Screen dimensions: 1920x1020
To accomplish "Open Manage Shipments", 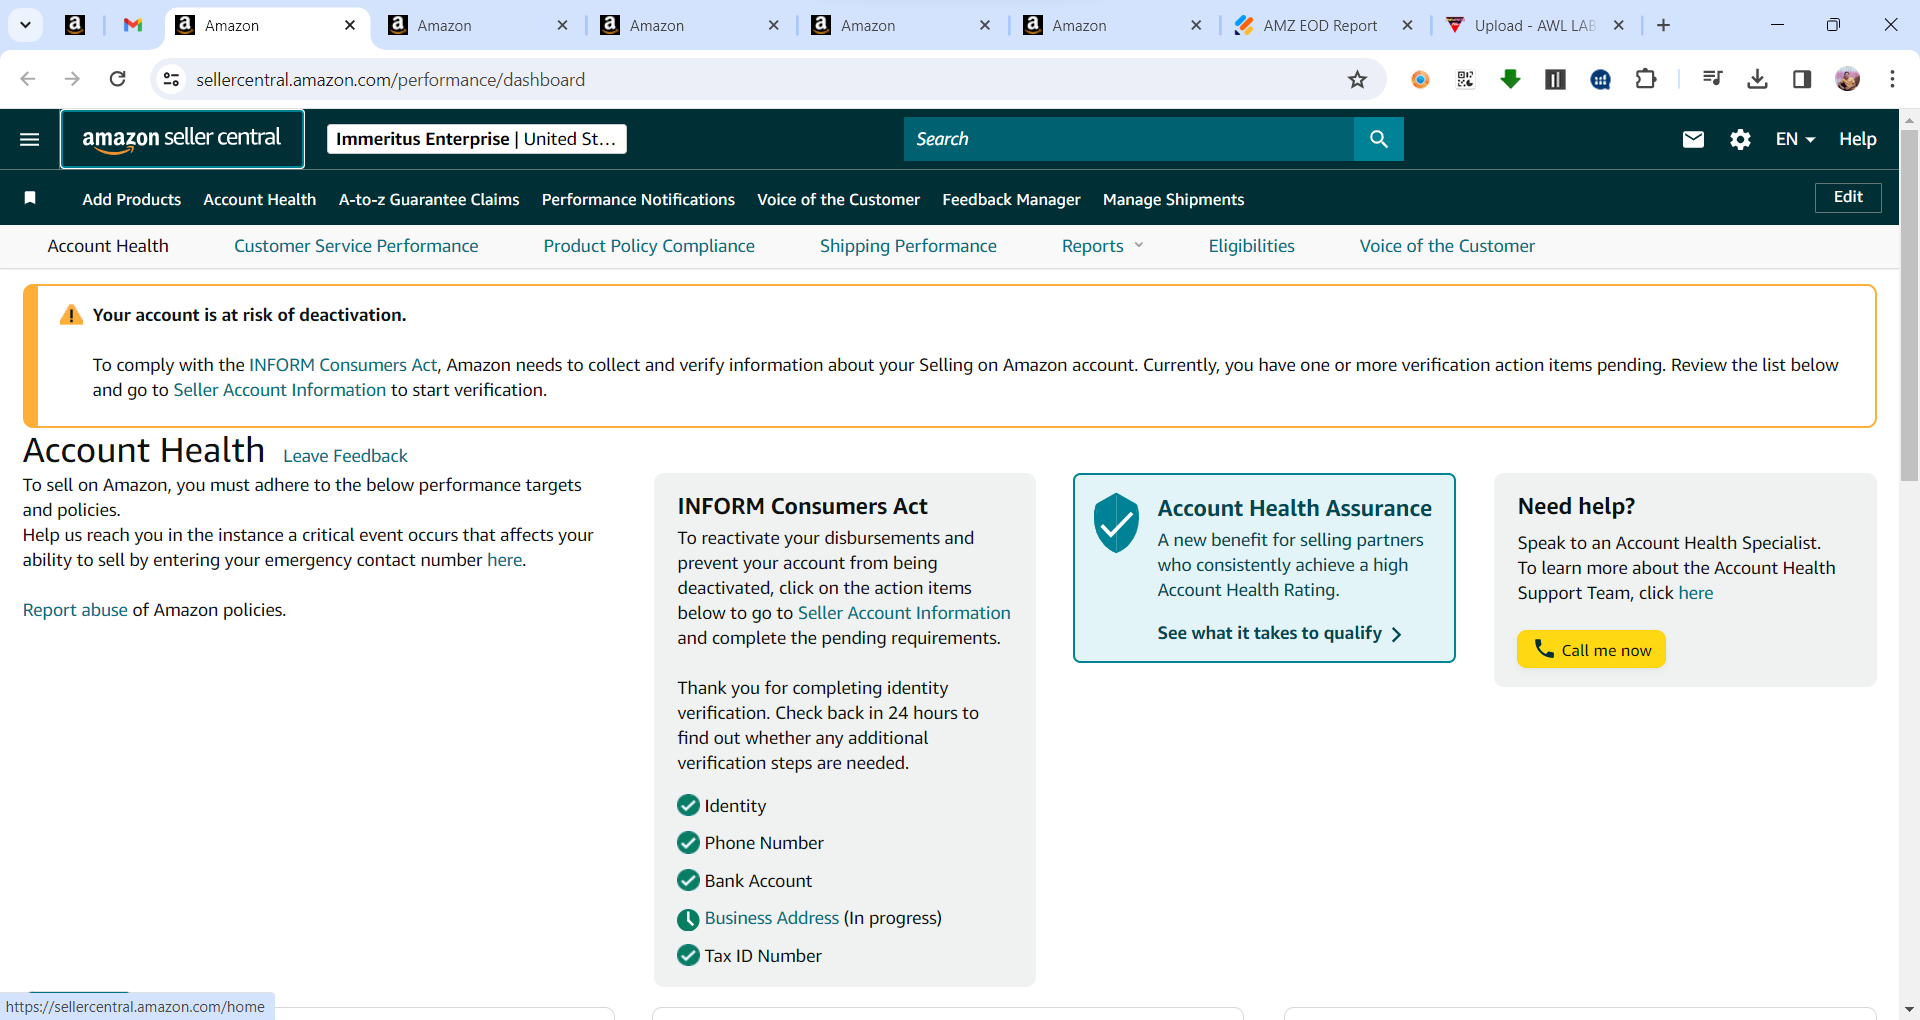I will (1173, 199).
